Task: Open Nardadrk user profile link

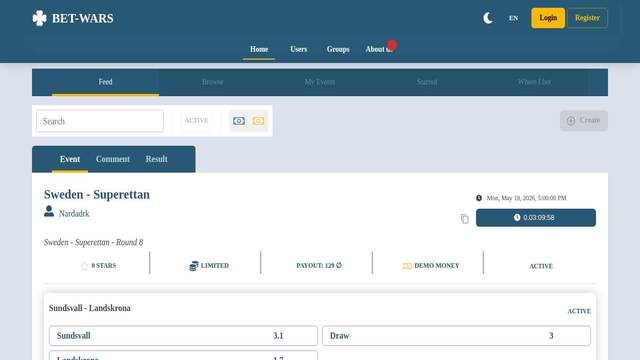Action: 74,213
